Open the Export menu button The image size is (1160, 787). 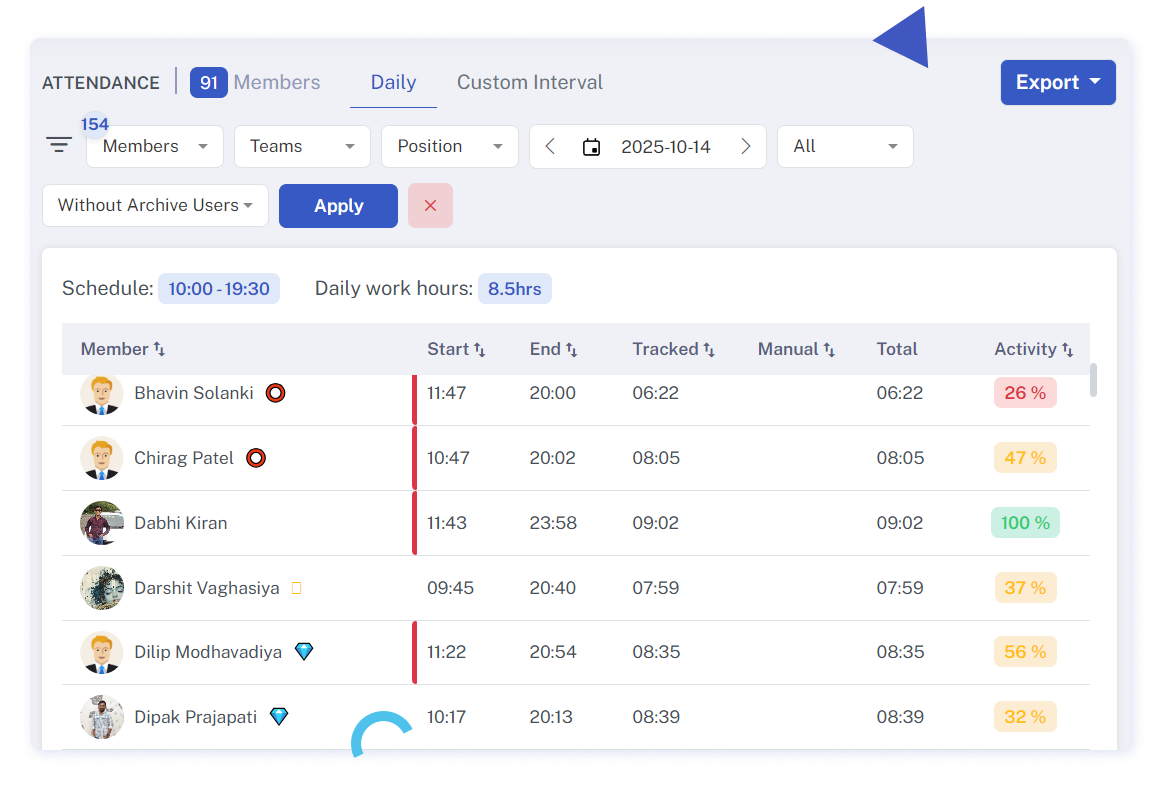click(x=1058, y=82)
